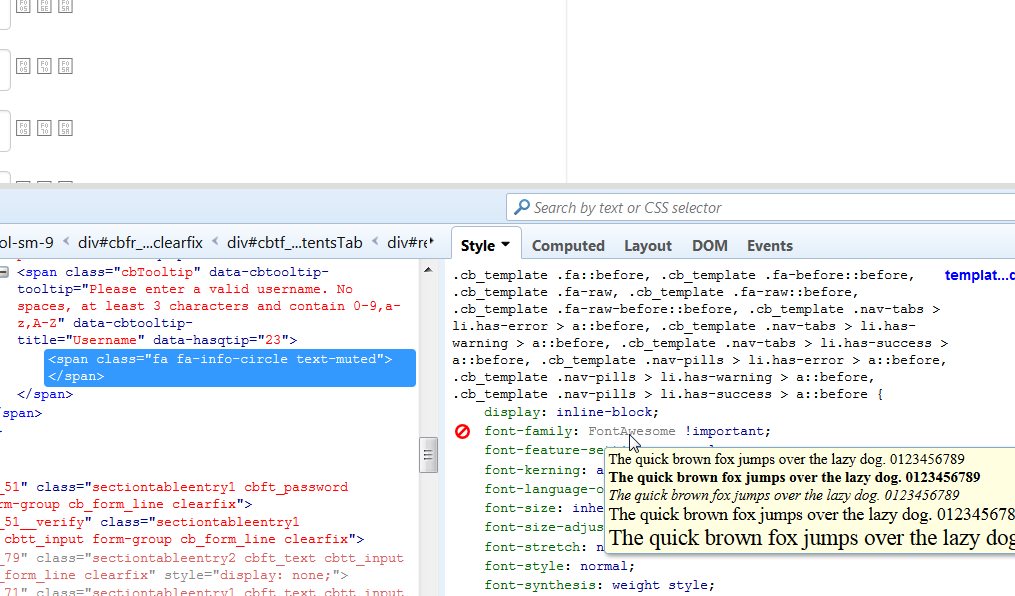The width and height of the screenshot is (1015, 596).
Task: Open the Events tab
Action: pyautogui.click(x=769, y=245)
